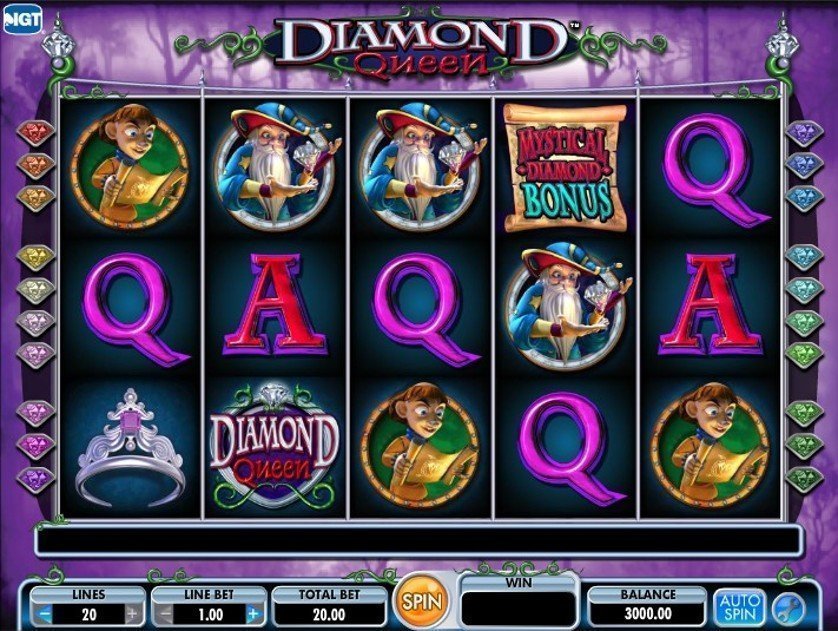Viewport: 838px width, 631px height.
Task: Click the Win amount display box
Action: (518, 607)
